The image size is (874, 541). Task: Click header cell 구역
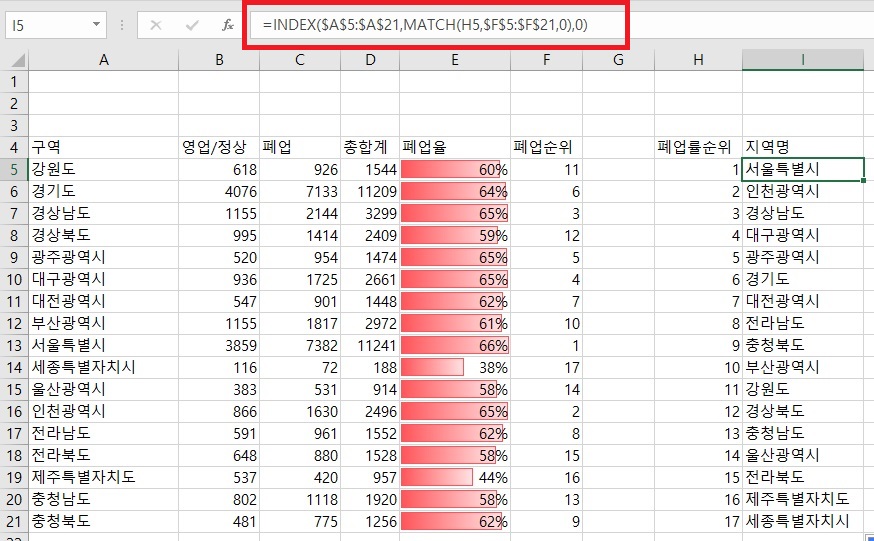(103, 148)
